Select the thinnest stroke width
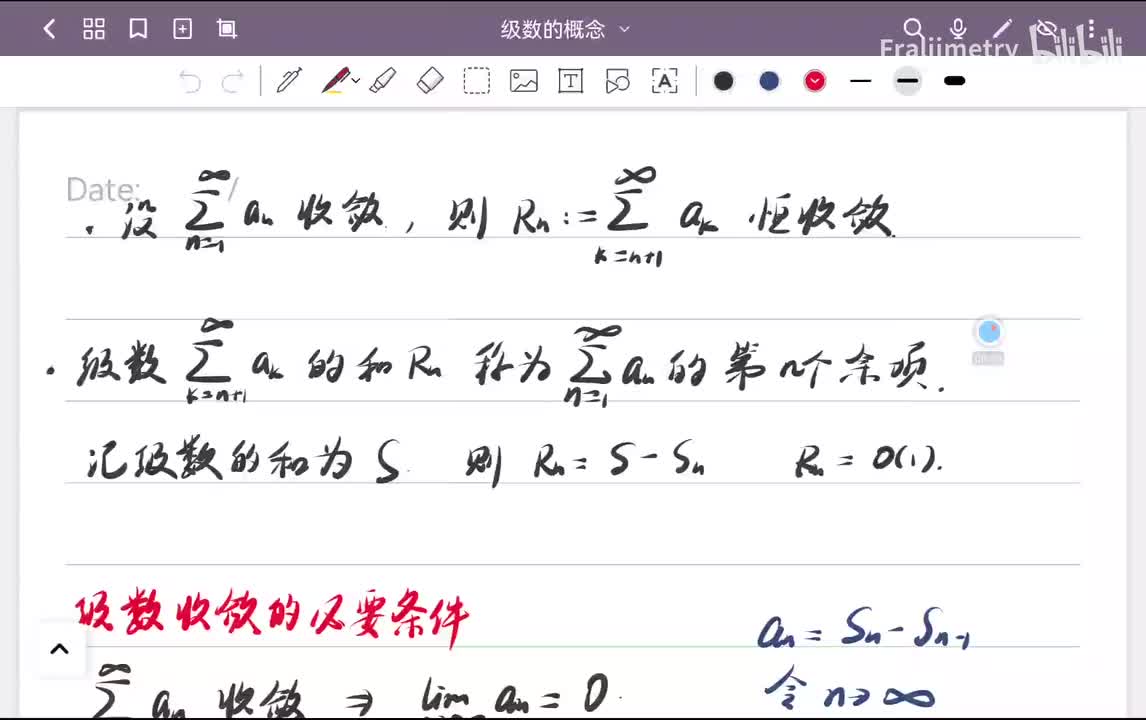 [861, 80]
